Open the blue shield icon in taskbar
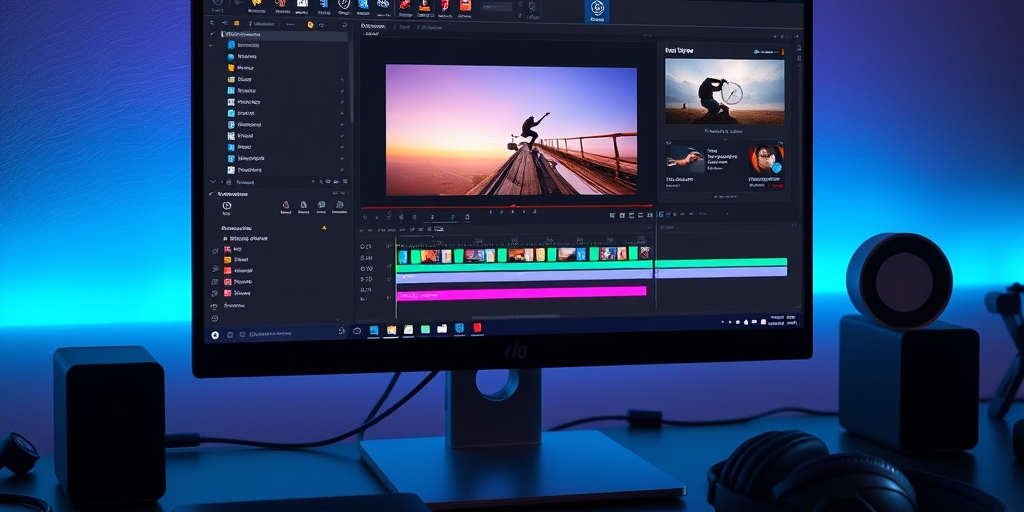1024x512 pixels. (x=460, y=328)
